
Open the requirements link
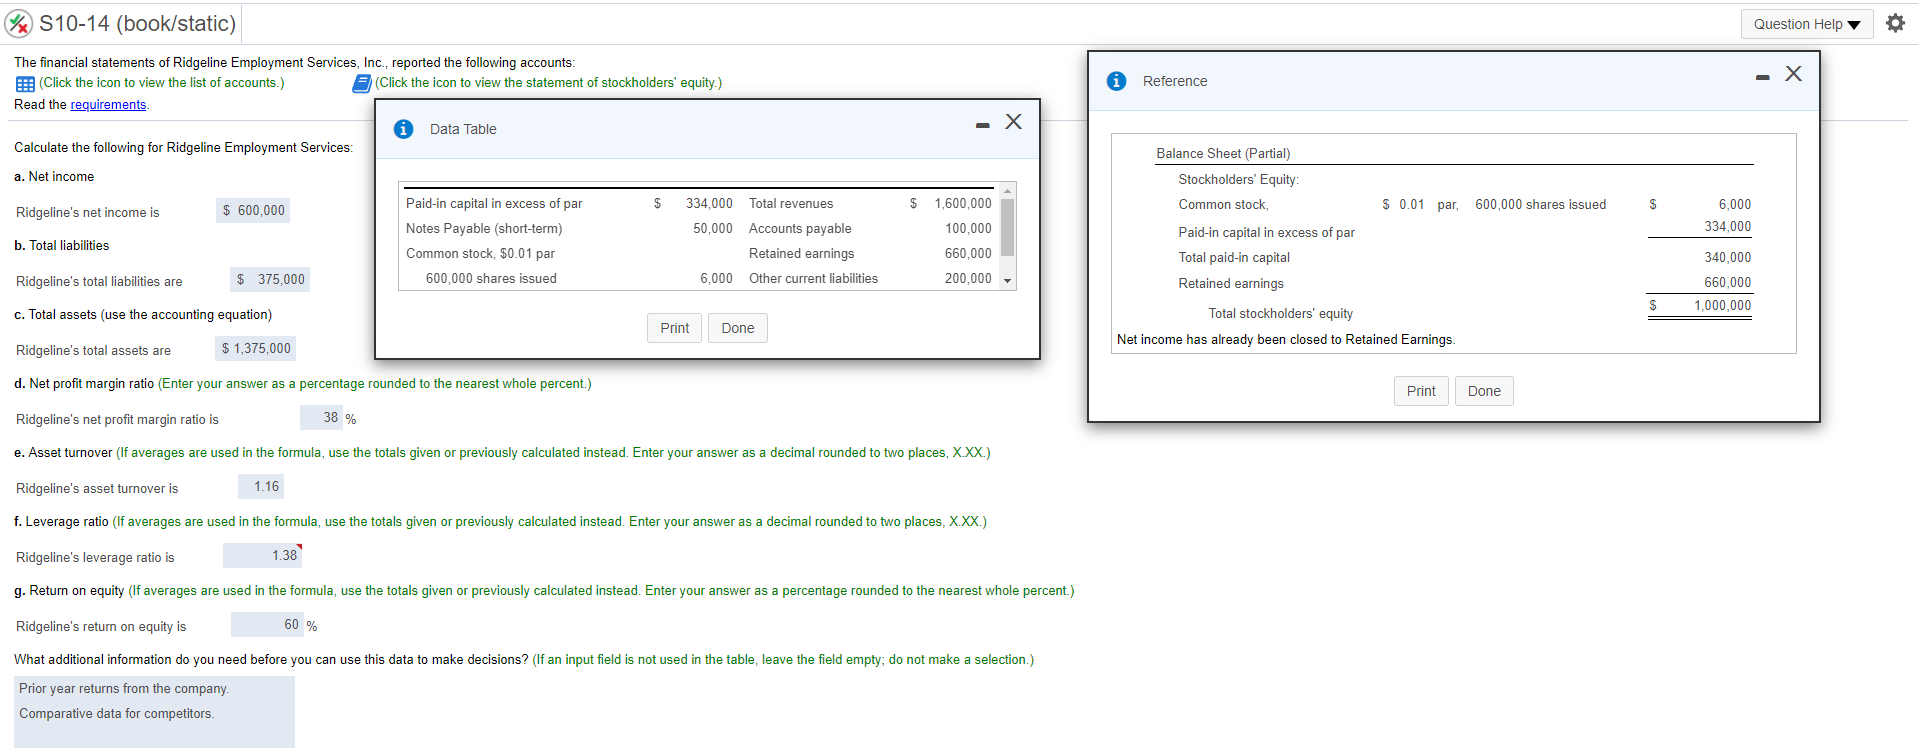pyautogui.click(x=108, y=105)
